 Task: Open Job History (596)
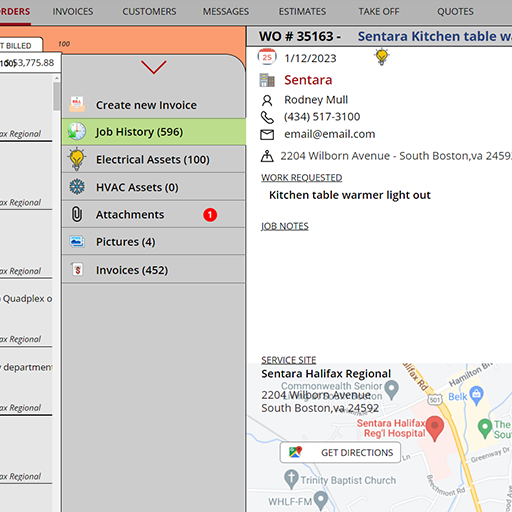pos(154,132)
